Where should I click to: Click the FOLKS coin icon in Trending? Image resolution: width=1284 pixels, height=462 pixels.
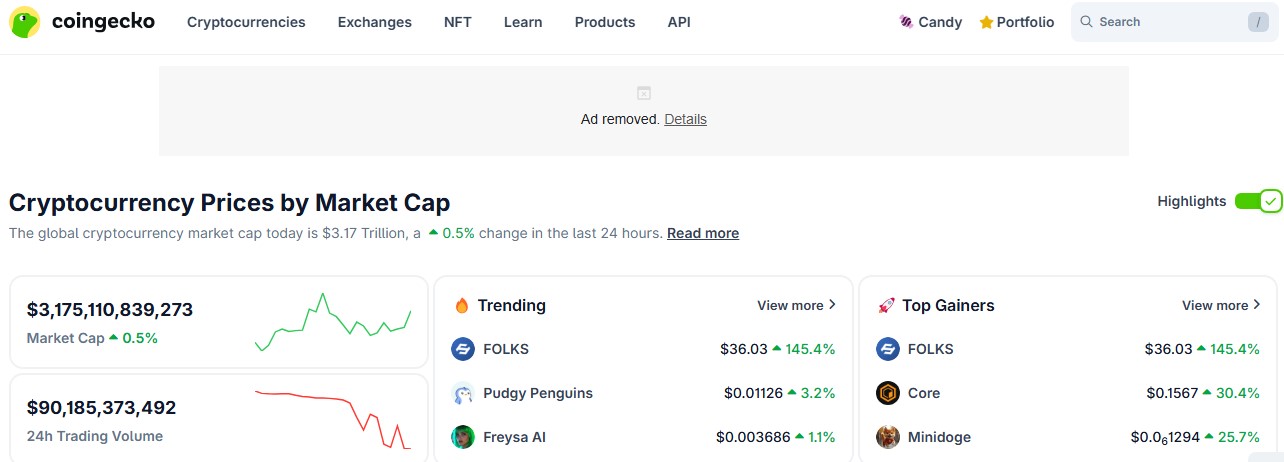coord(463,349)
